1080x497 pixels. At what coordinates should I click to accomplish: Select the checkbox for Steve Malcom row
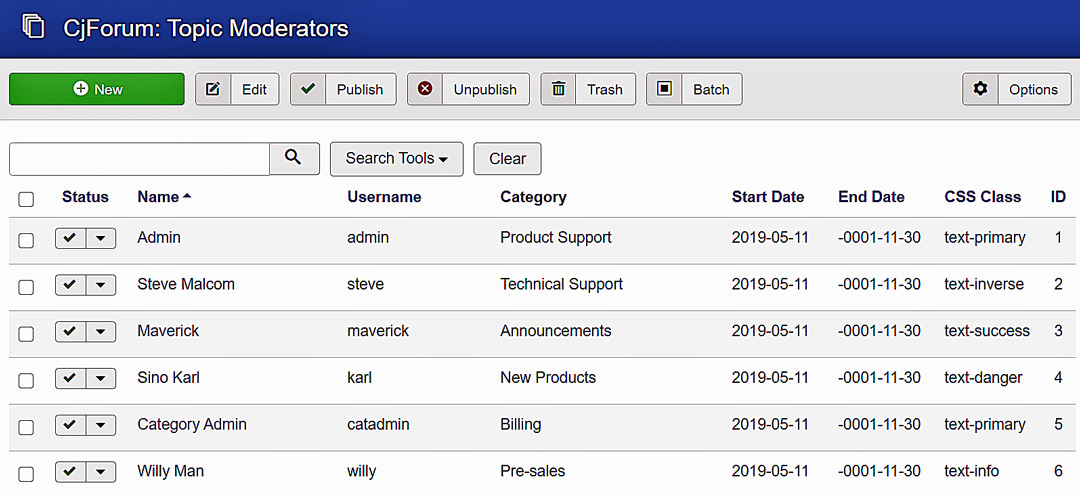(25, 287)
